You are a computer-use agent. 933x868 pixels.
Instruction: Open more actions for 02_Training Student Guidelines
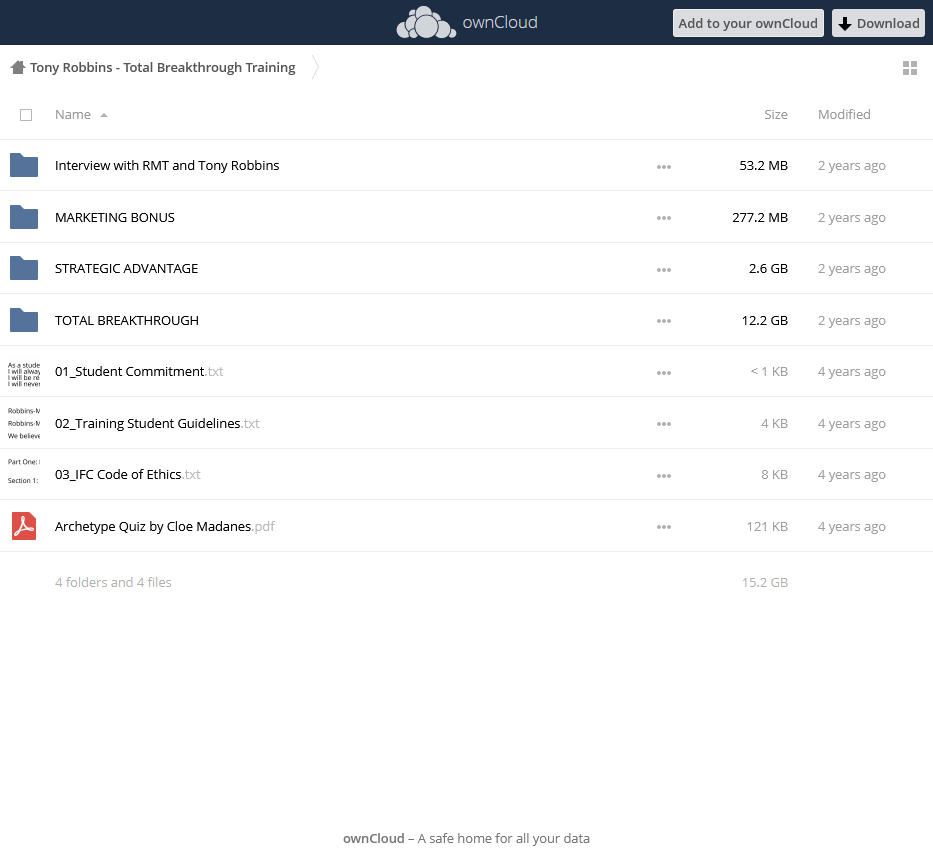664,424
